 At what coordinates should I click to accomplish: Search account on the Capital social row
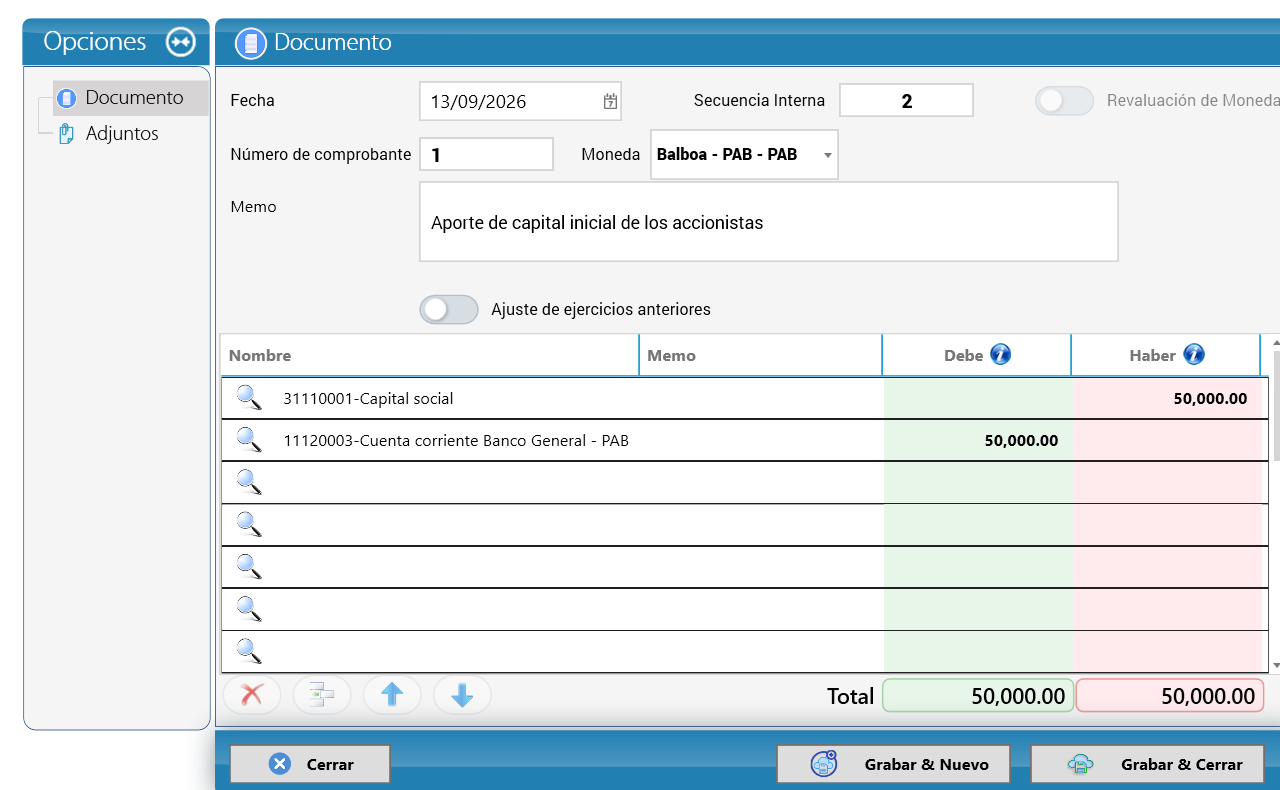click(x=249, y=398)
